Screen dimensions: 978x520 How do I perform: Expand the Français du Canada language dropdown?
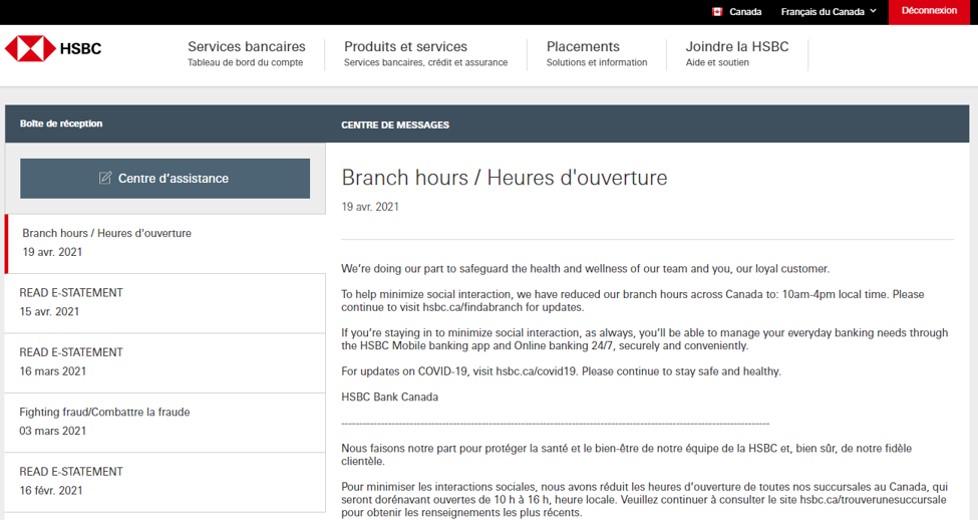(x=828, y=12)
